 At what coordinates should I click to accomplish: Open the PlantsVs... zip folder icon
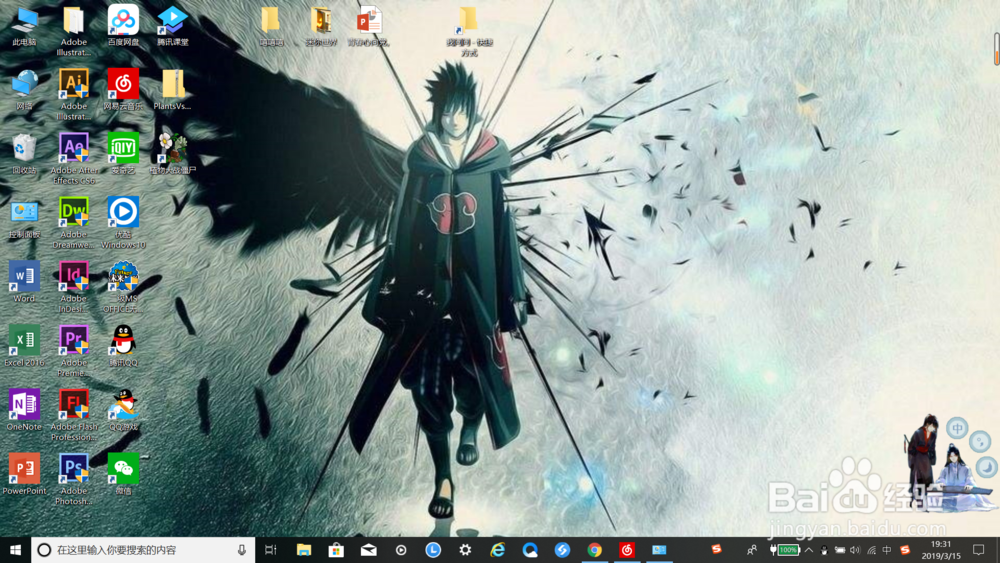173,91
